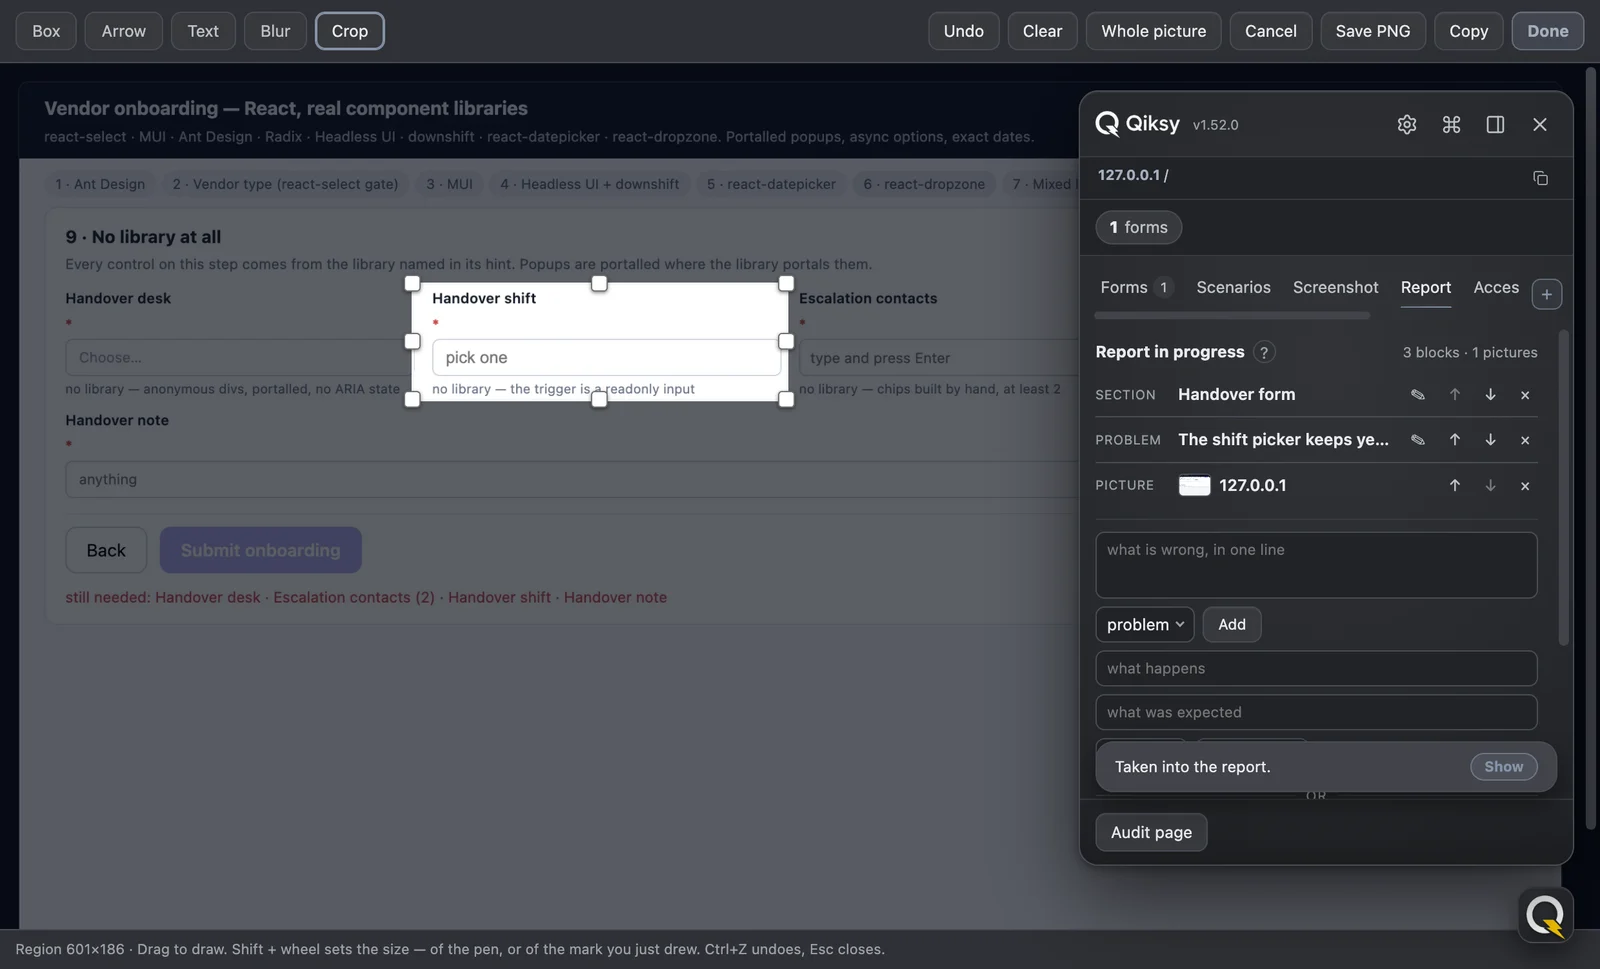
Task: Move the shift picker problem down
Action: point(1490,440)
